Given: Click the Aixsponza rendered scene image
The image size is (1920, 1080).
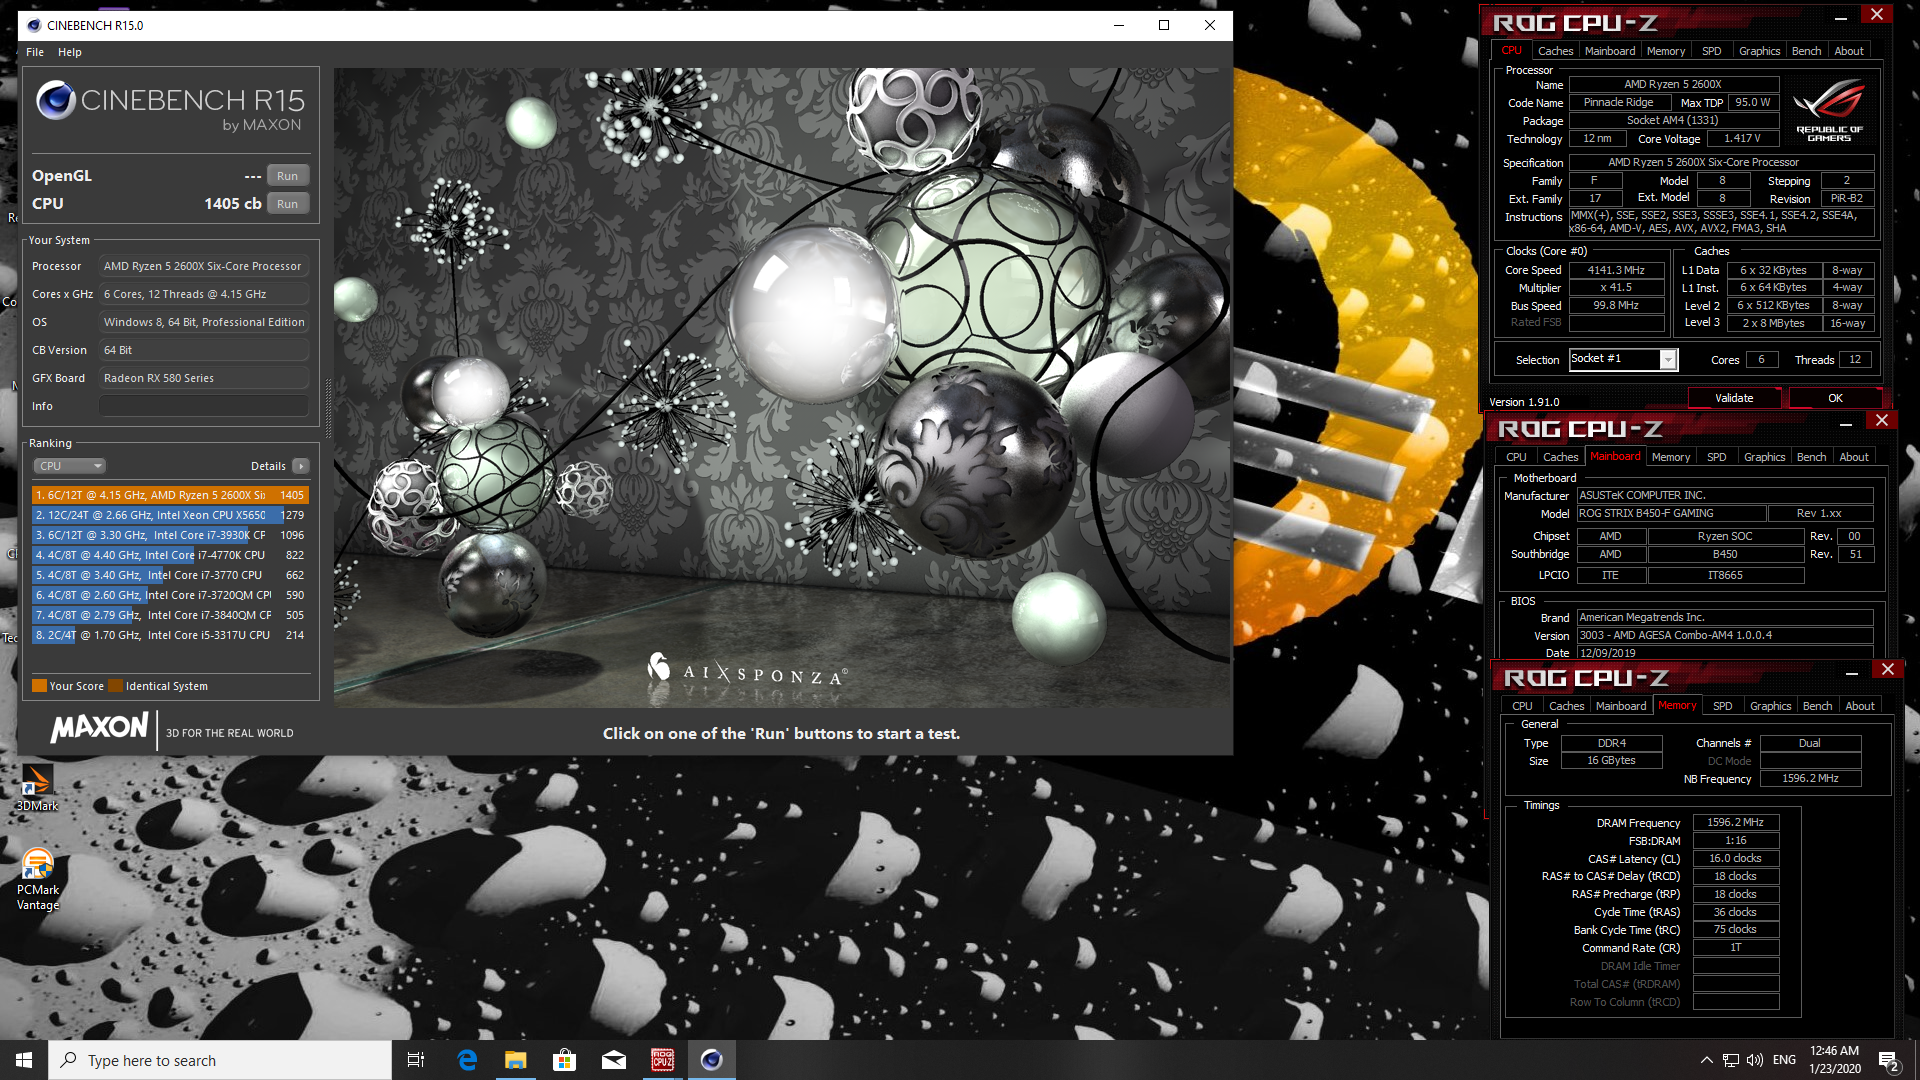Looking at the screenshot, I should point(782,388).
